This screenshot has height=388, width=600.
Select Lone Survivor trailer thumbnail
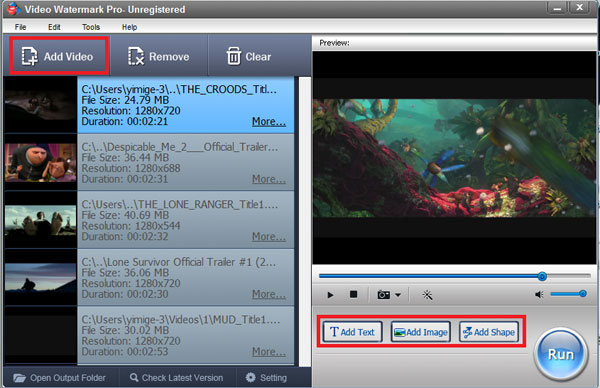click(40, 278)
